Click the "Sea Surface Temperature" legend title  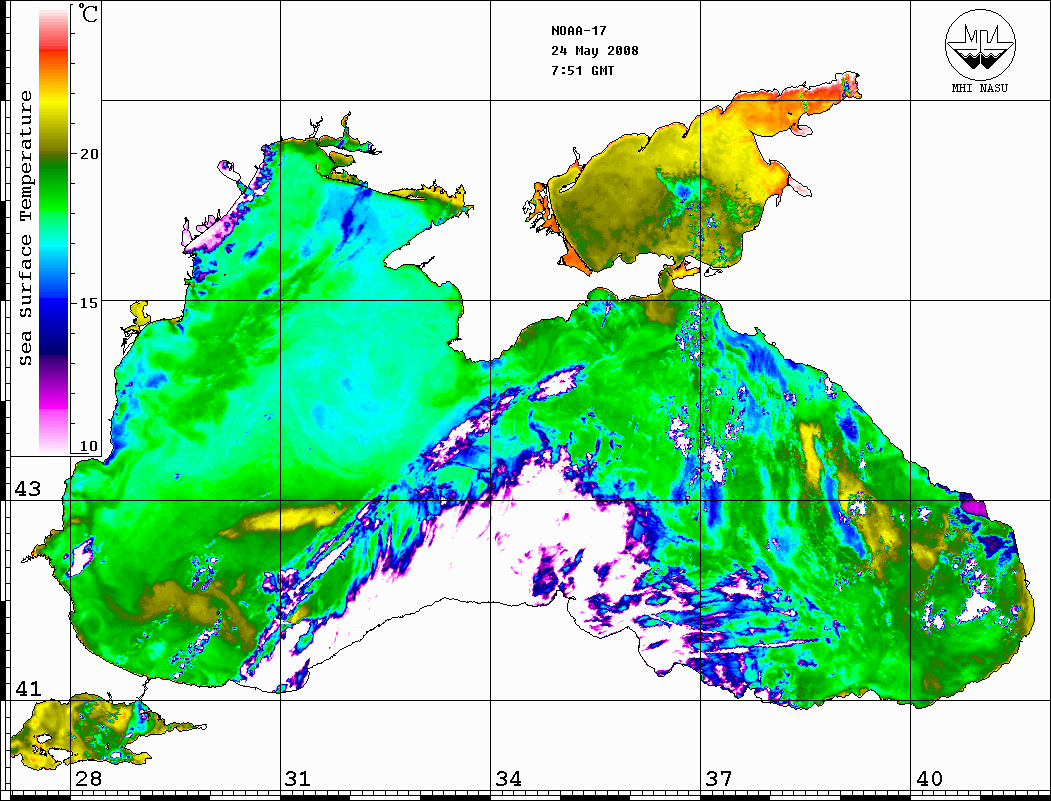click(x=25, y=228)
